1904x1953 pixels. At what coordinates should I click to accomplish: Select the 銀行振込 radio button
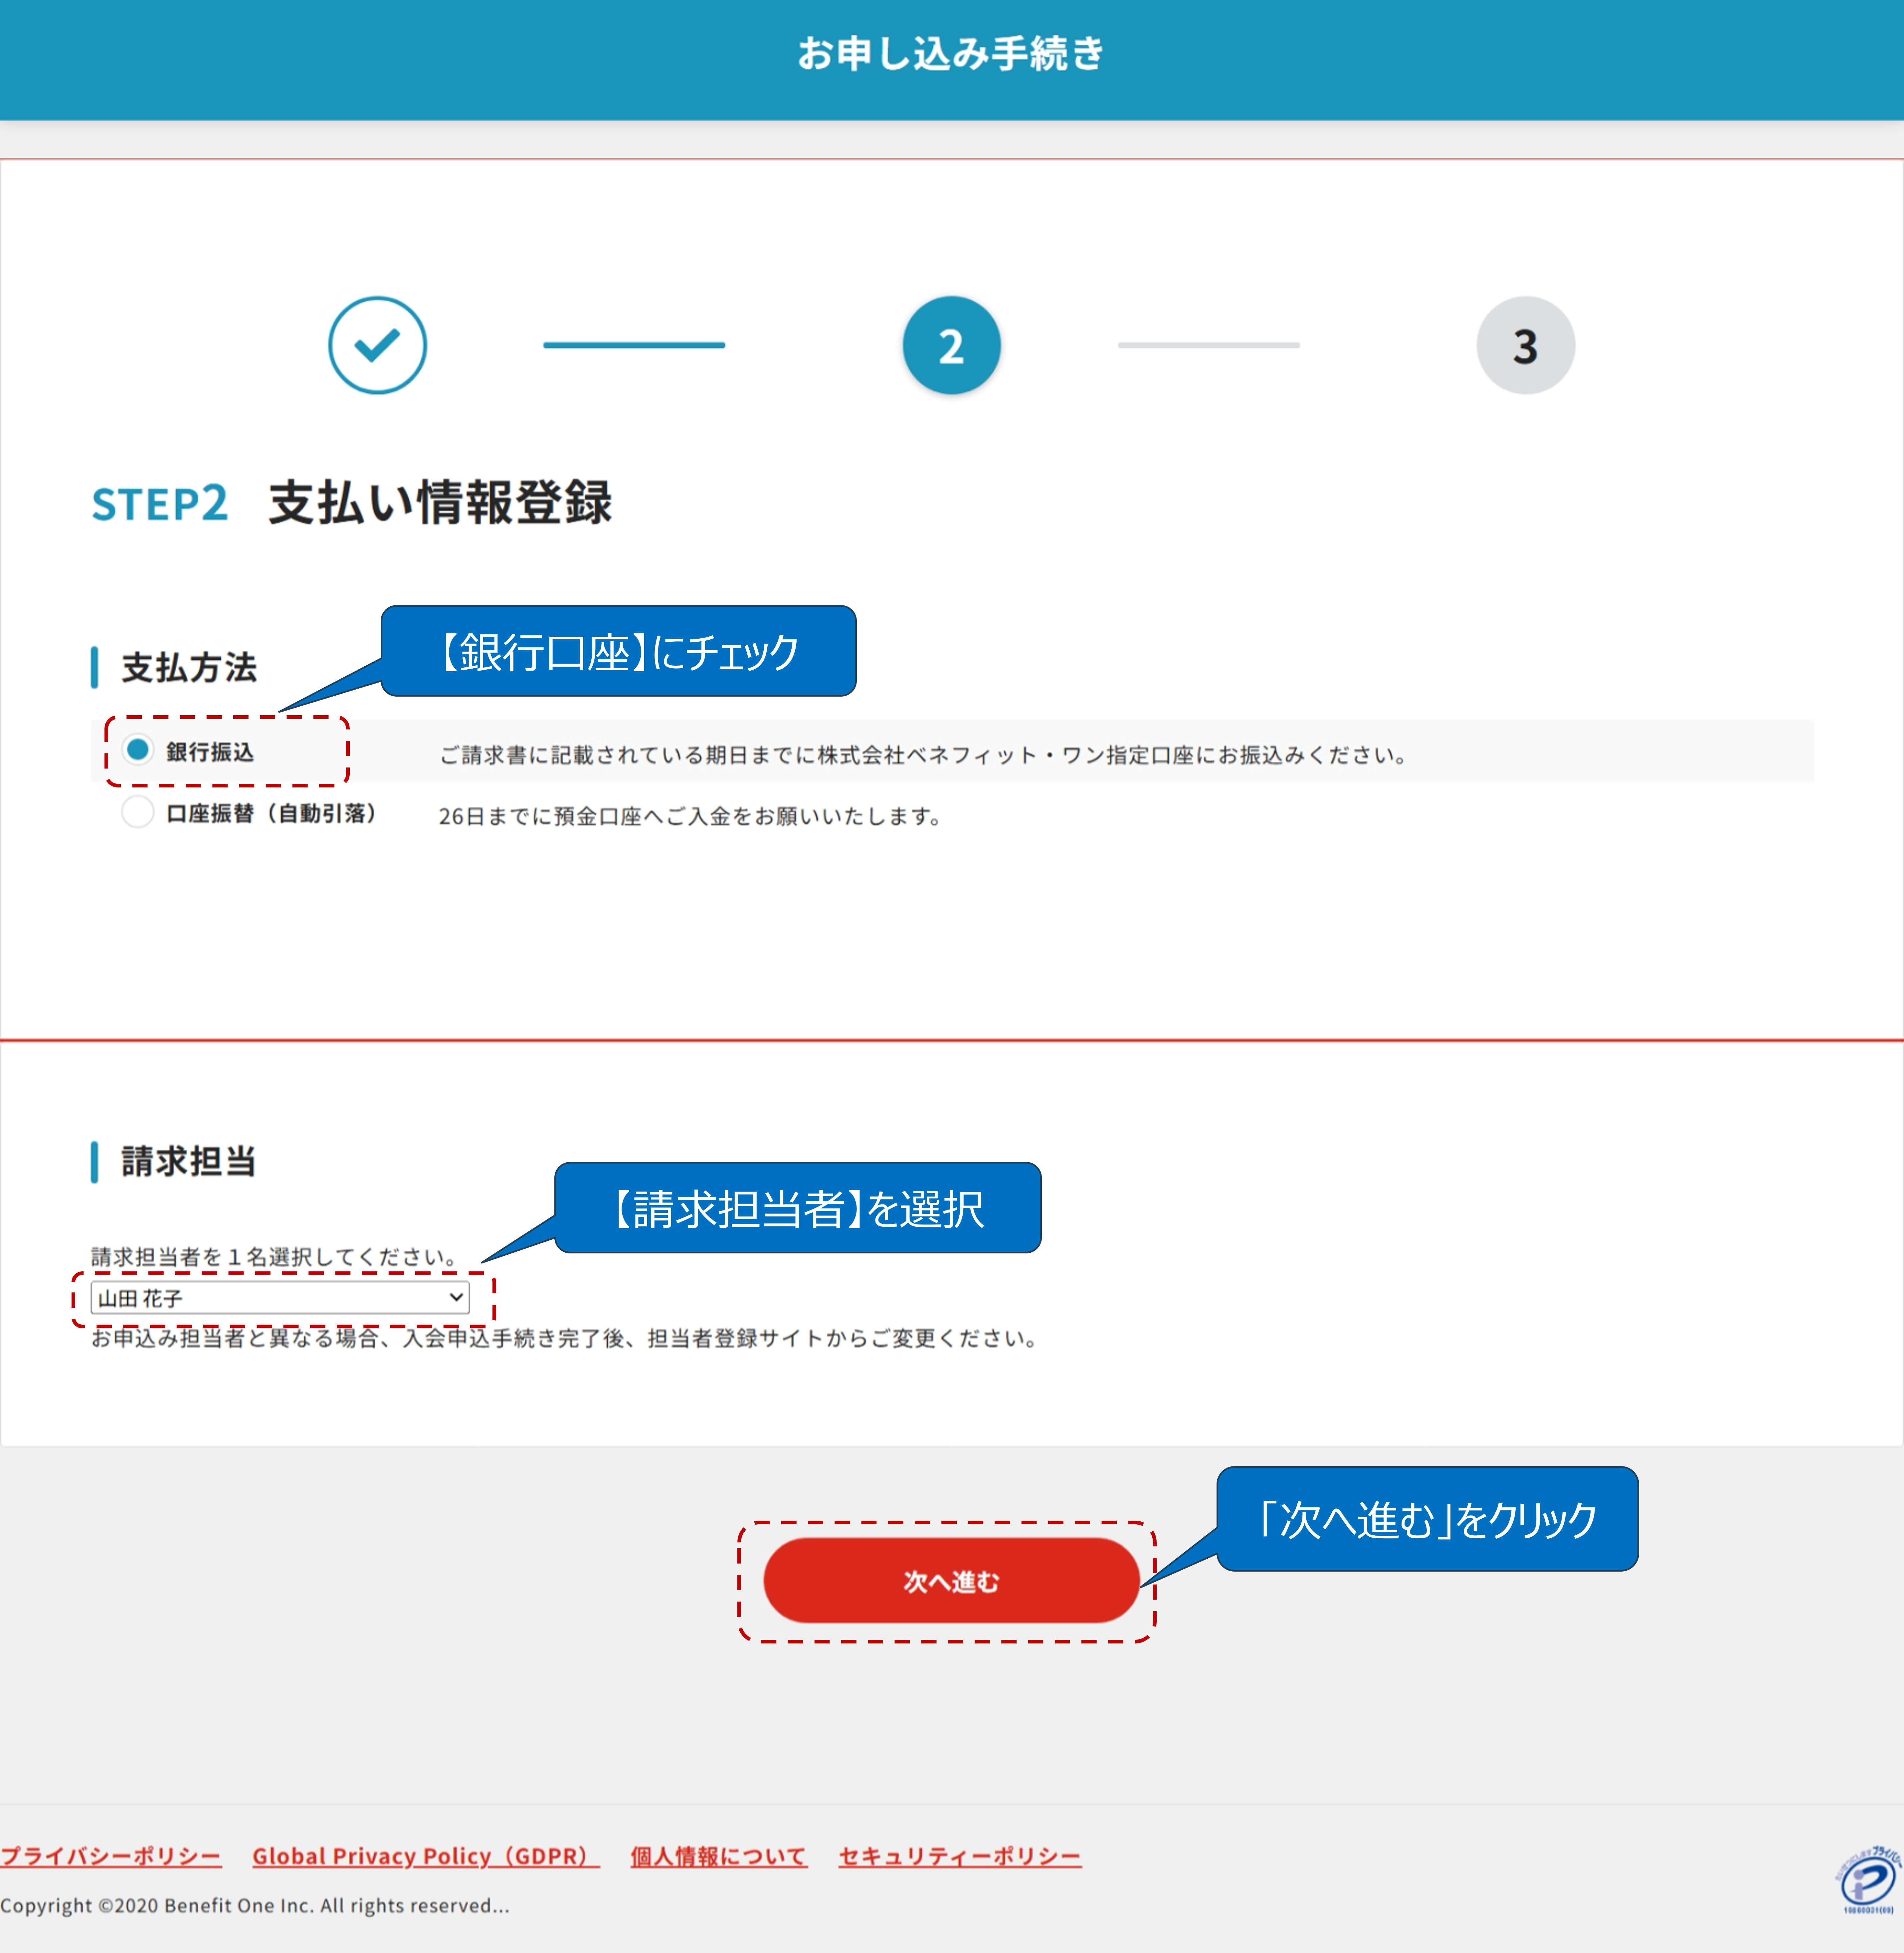point(138,749)
